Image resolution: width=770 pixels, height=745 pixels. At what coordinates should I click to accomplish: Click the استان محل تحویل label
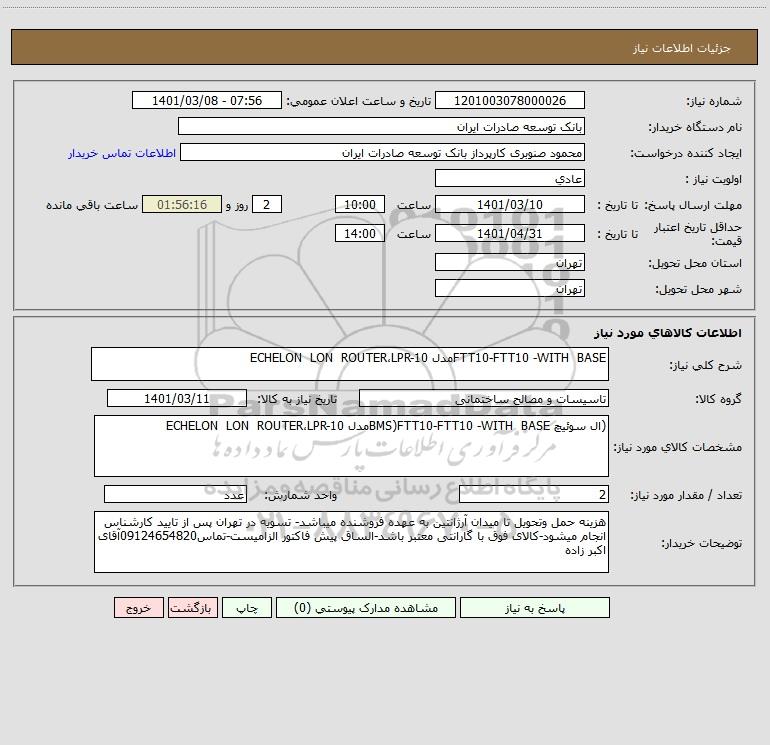[x=695, y=263]
